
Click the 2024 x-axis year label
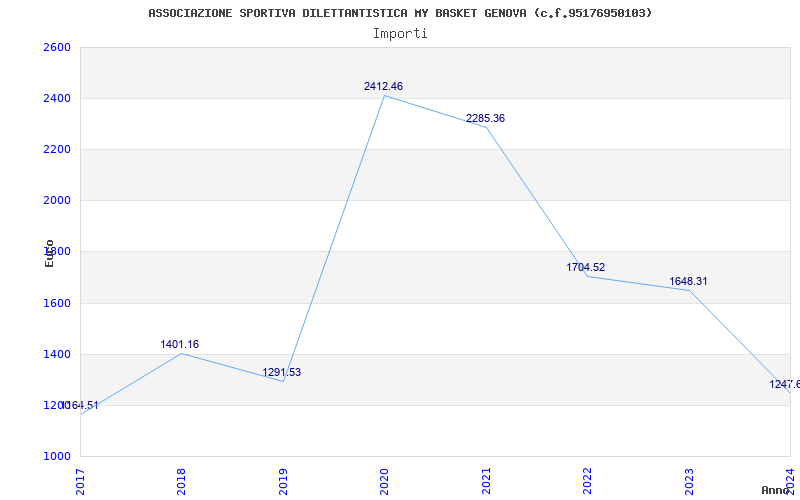pyautogui.click(x=790, y=482)
